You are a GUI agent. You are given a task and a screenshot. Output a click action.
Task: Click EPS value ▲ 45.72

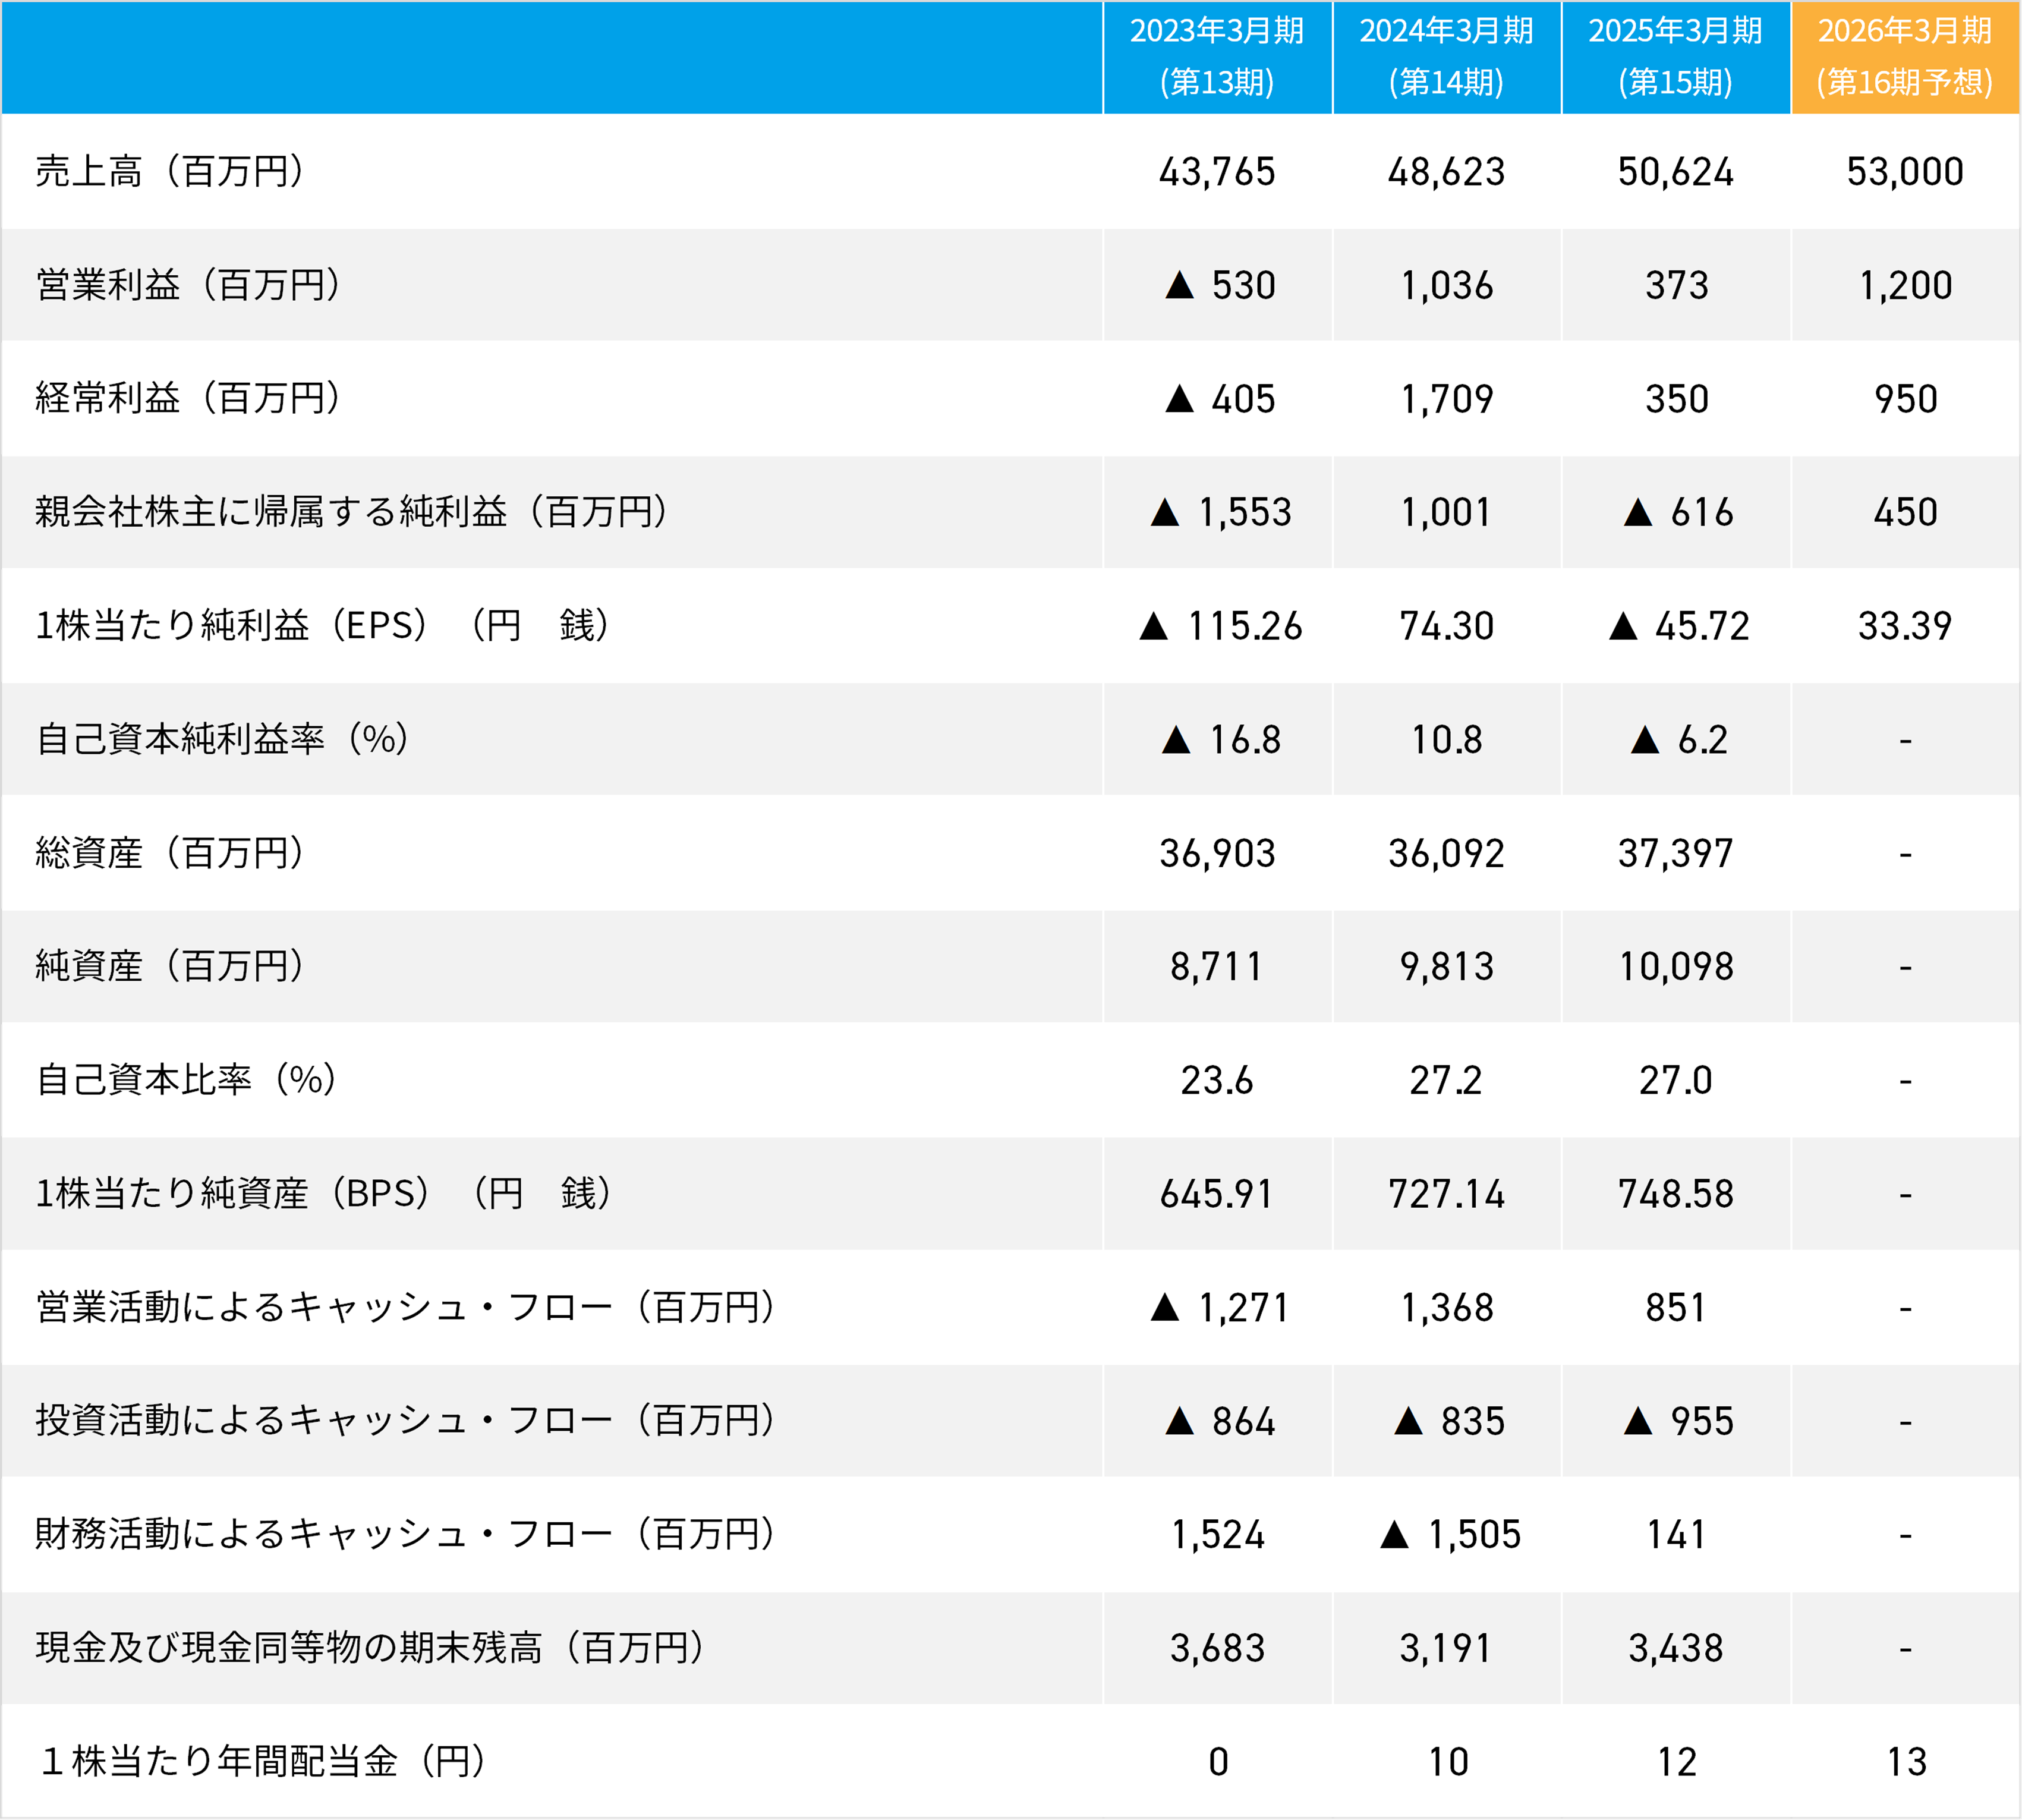(x=1679, y=627)
